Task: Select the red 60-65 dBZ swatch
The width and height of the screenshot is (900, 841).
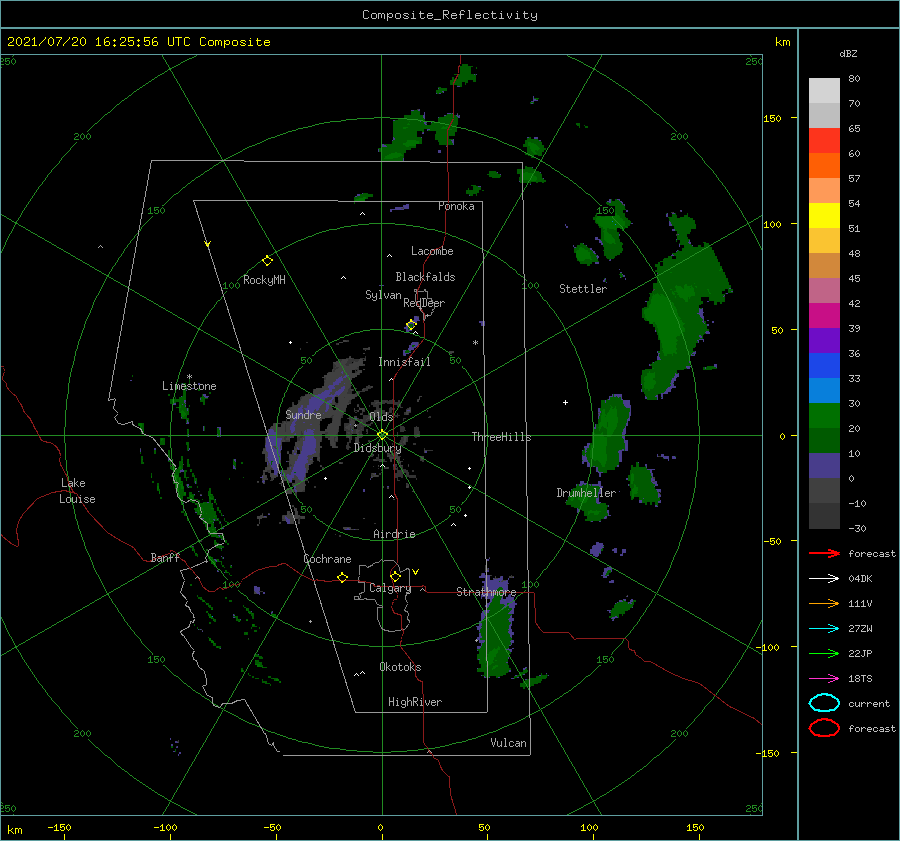Action: pos(824,140)
